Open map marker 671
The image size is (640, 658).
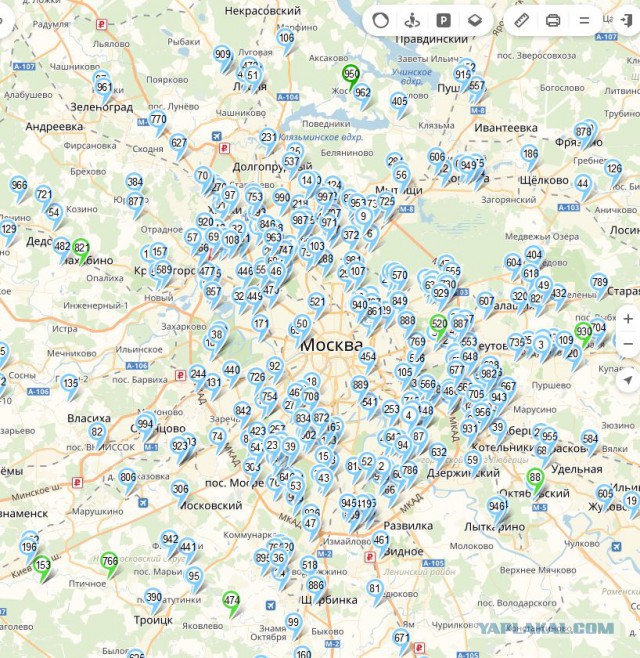coord(401,638)
